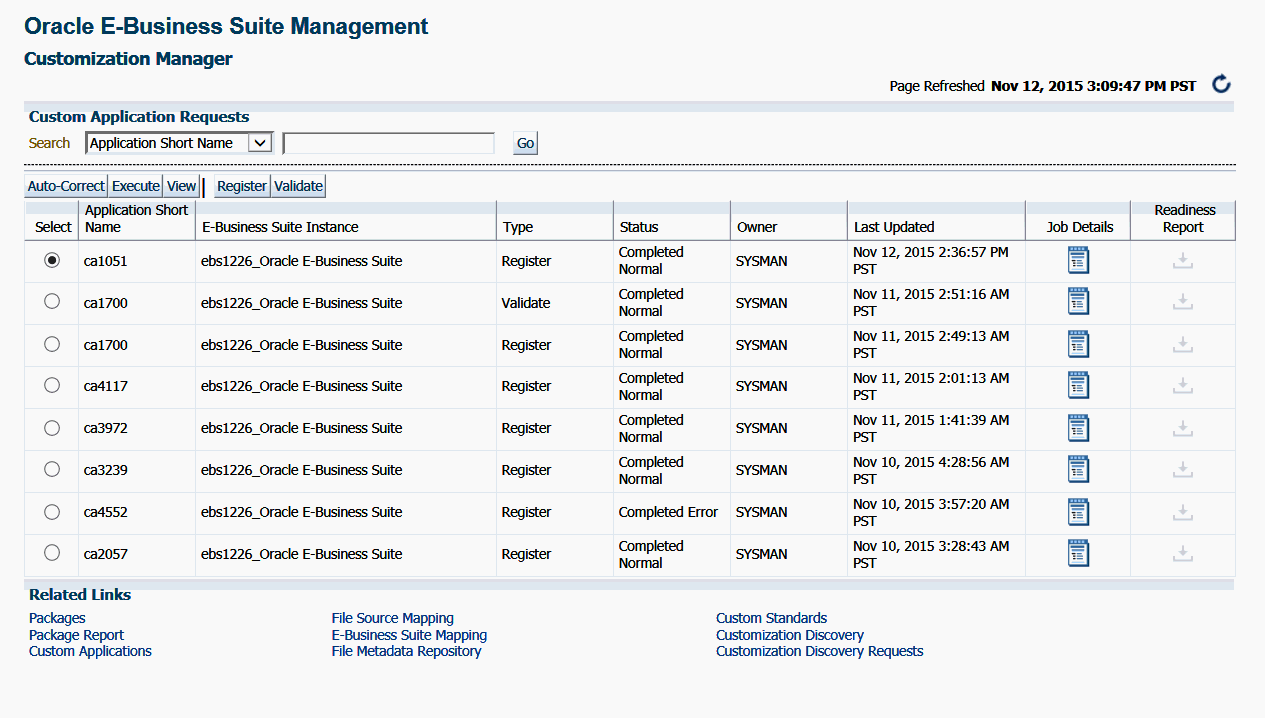The height and width of the screenshot is (718, 1265).
Task: Open the File Source Mapping link
Action: [x=393, y=618]
